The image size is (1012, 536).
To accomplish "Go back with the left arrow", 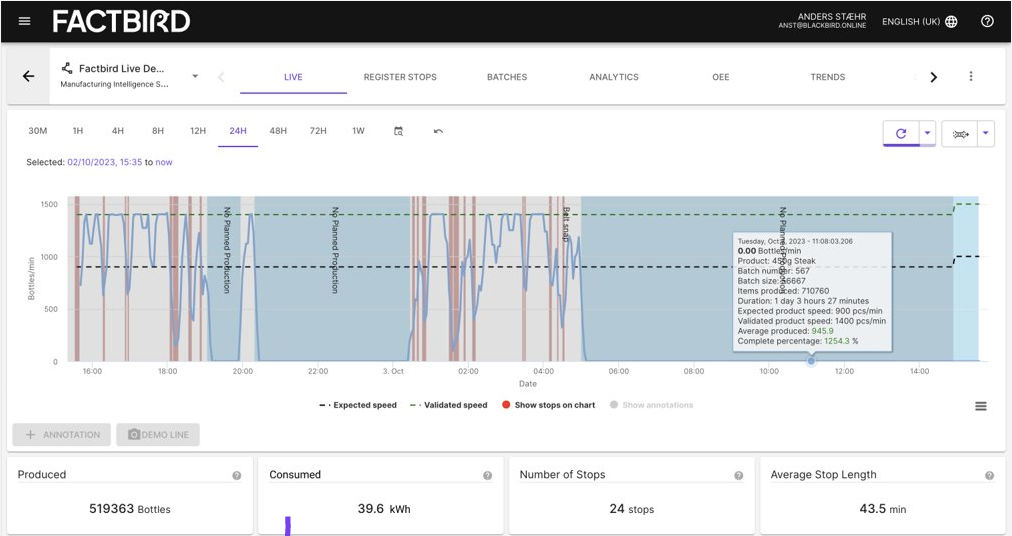I will 28,76.
